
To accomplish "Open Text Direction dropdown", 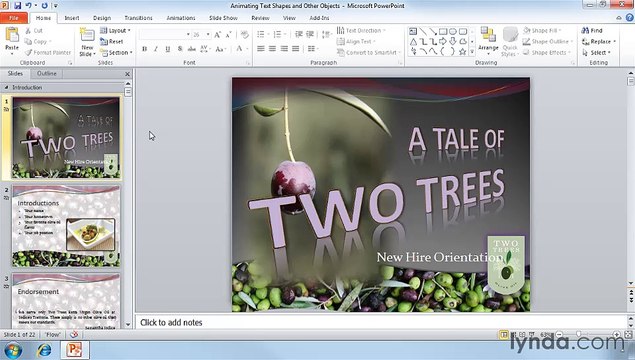I will tap(361, 31).
